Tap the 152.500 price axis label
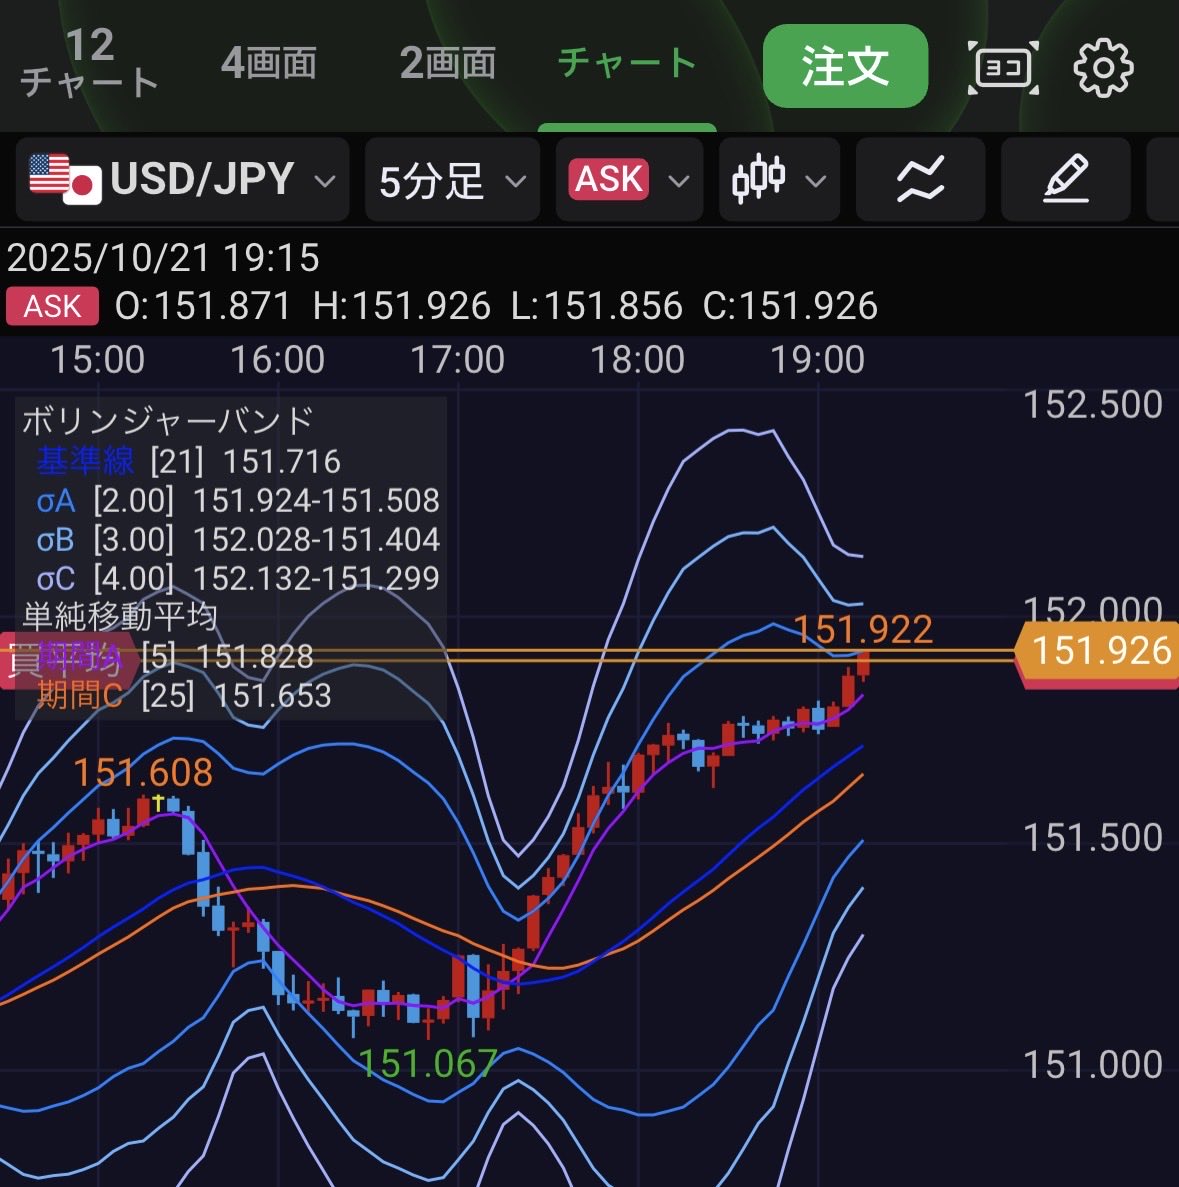Viewport: 1179px width, 1187px height. point(1093,405)
